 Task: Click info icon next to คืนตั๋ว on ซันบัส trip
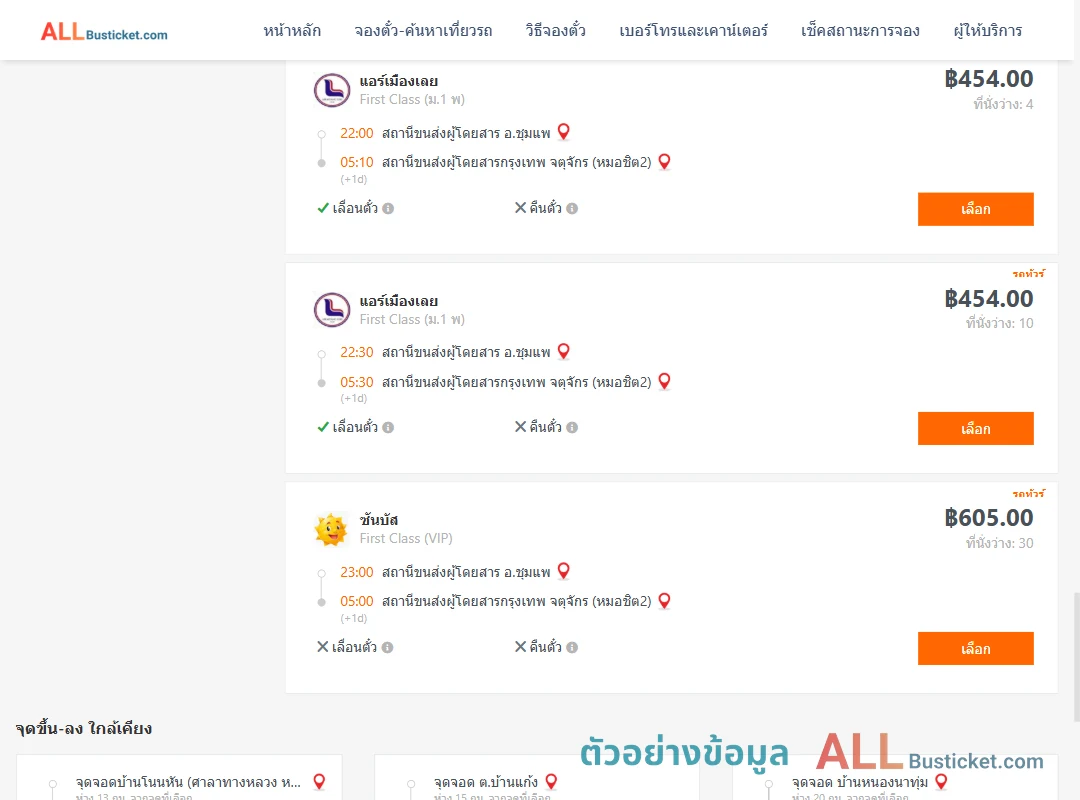[x=572, y=647]
